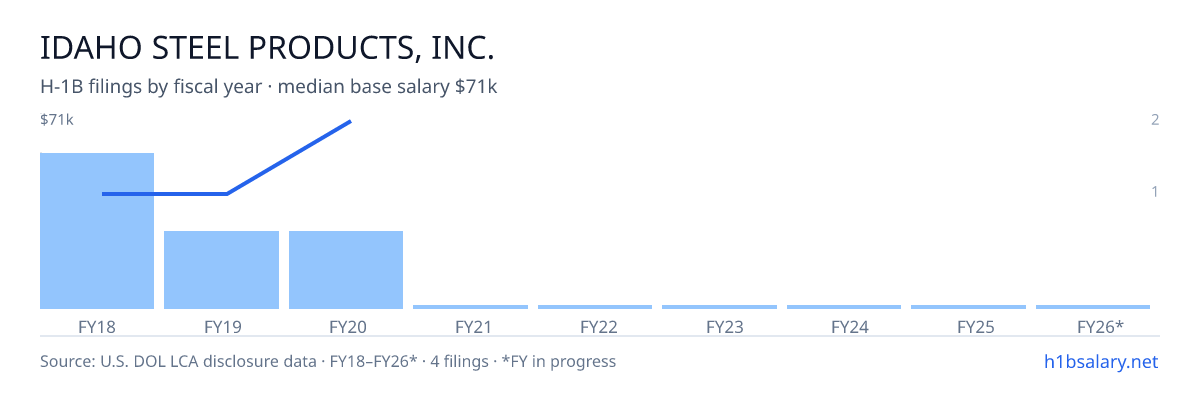Click the IDAHO STEEL PRODUCTS, INC. title

click(268, 48)
